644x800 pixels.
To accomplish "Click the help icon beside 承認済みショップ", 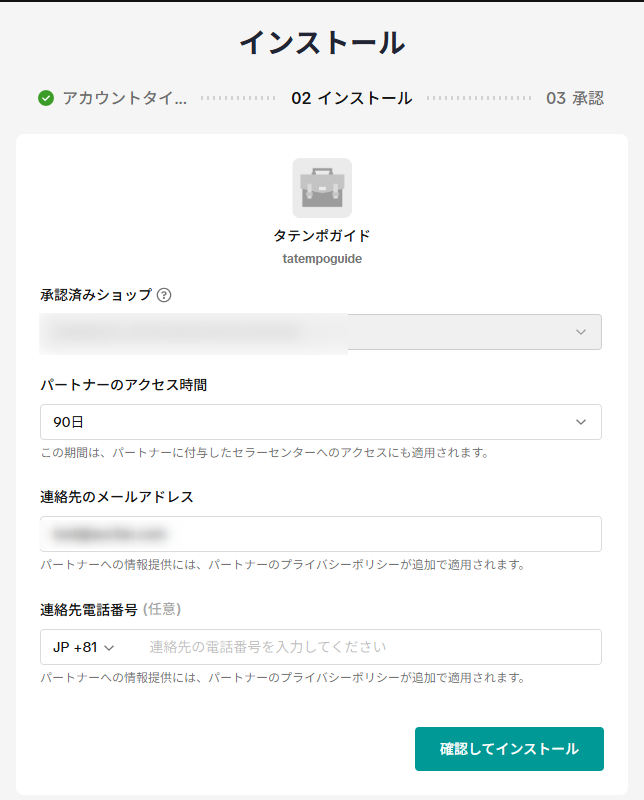I will point(164,295).
